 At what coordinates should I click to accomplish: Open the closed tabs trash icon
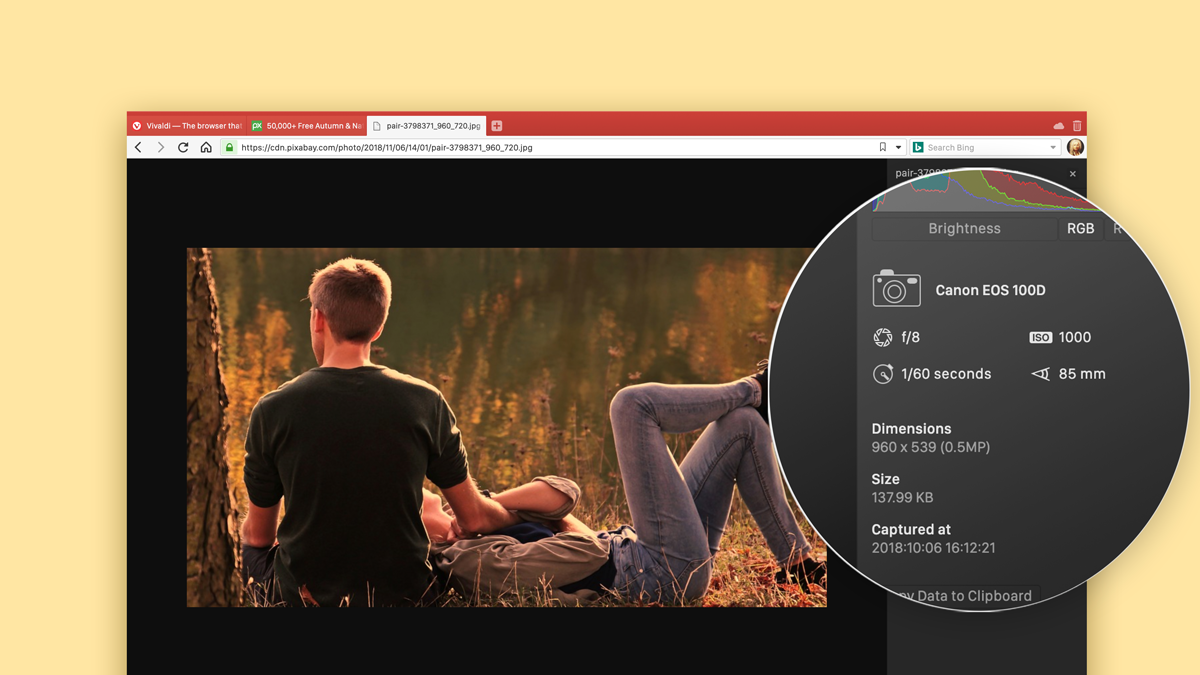1077,126
